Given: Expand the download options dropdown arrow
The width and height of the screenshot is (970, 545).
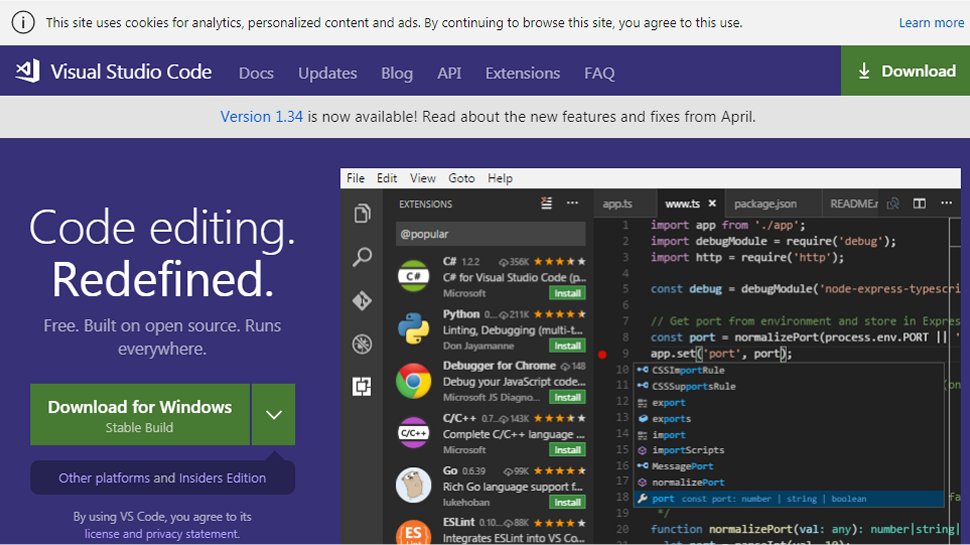Looking at the screenshot, I should pos(273,414).
